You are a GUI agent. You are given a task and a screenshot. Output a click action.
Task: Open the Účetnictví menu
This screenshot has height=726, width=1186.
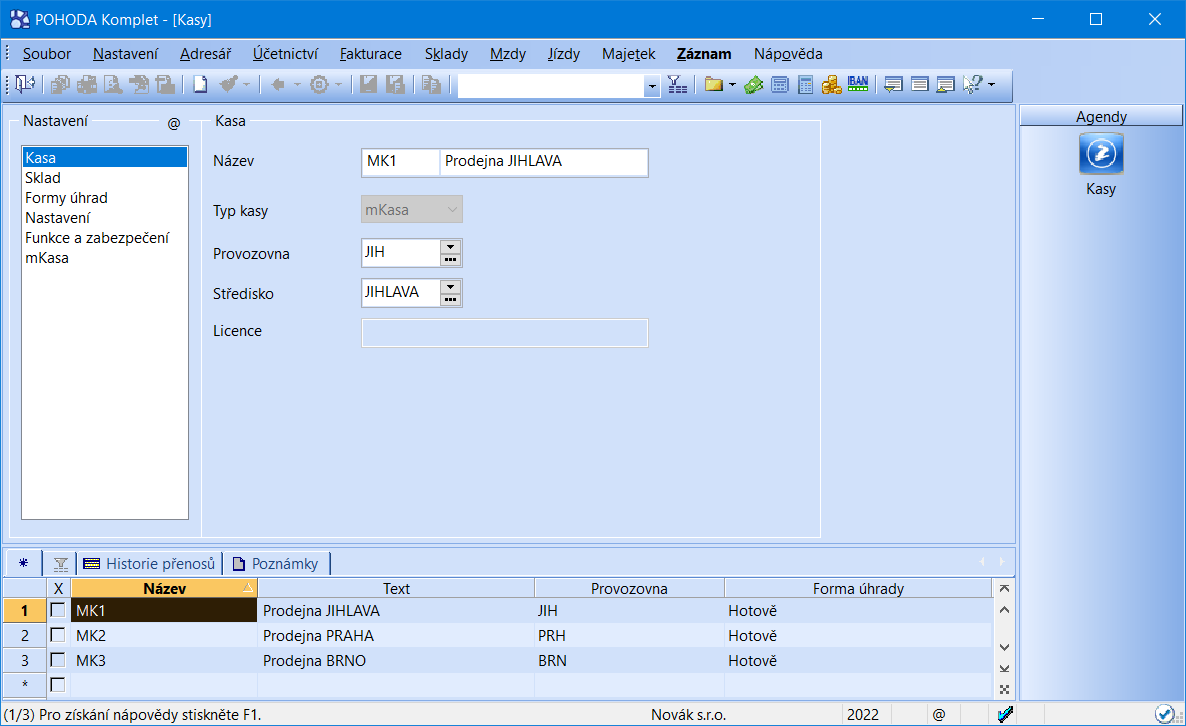coord(285,54)
